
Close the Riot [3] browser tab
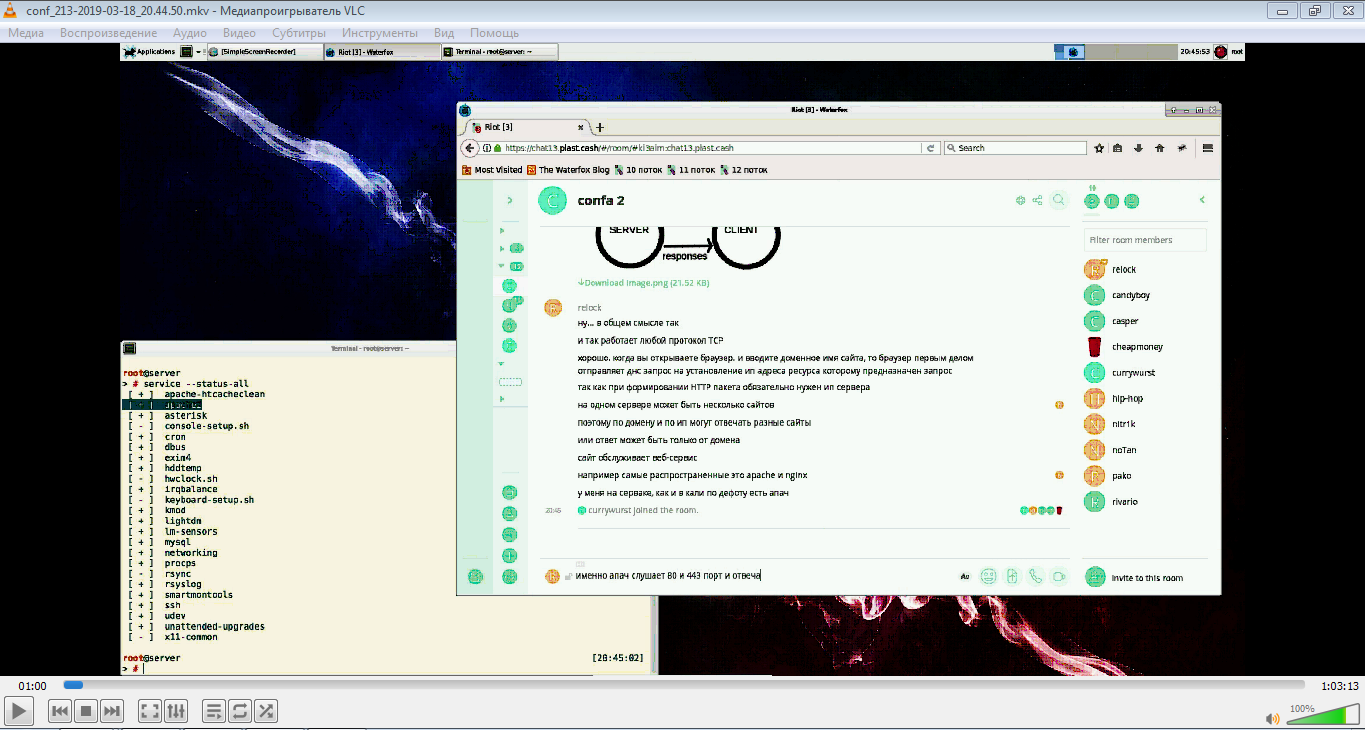tap(582, 127)
